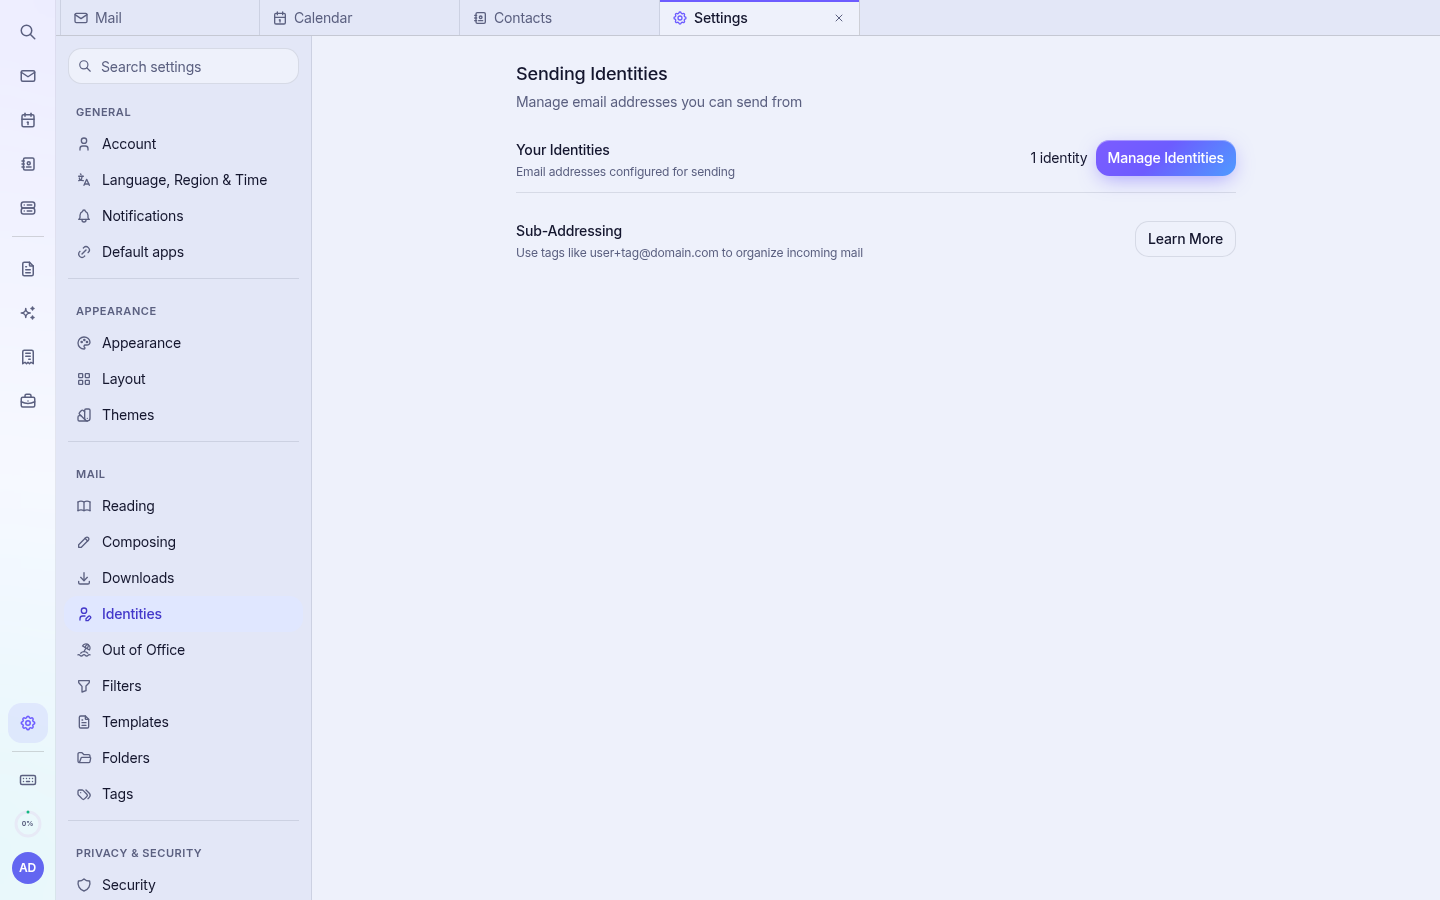Image resolution: width=1440 pixels, height=900 pixels.
Task: Click the 'Sending Identities' heading
Action: (x=592, y=74)
